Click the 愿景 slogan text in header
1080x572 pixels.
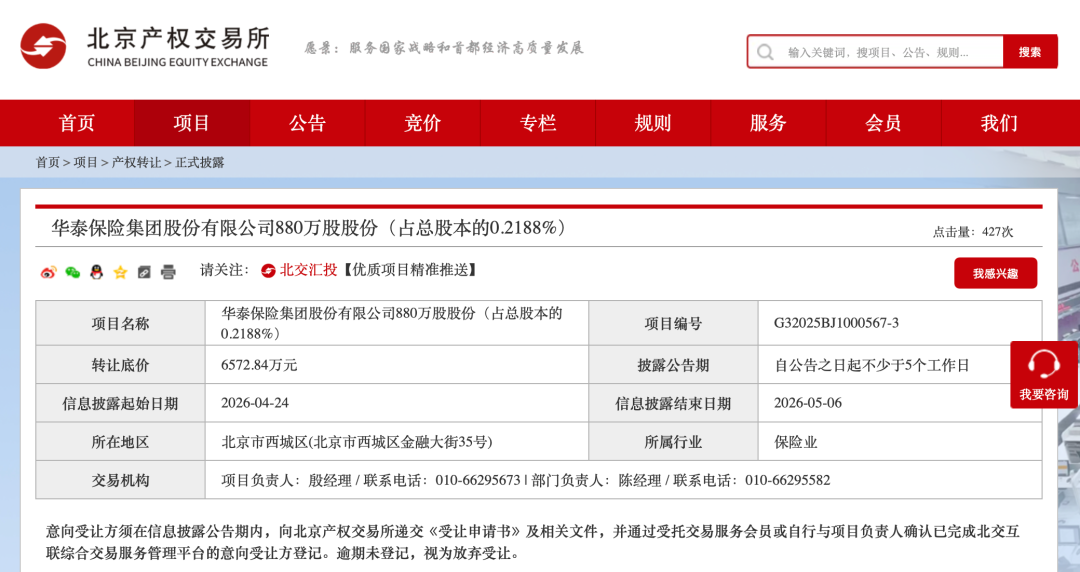pos(444,48)
